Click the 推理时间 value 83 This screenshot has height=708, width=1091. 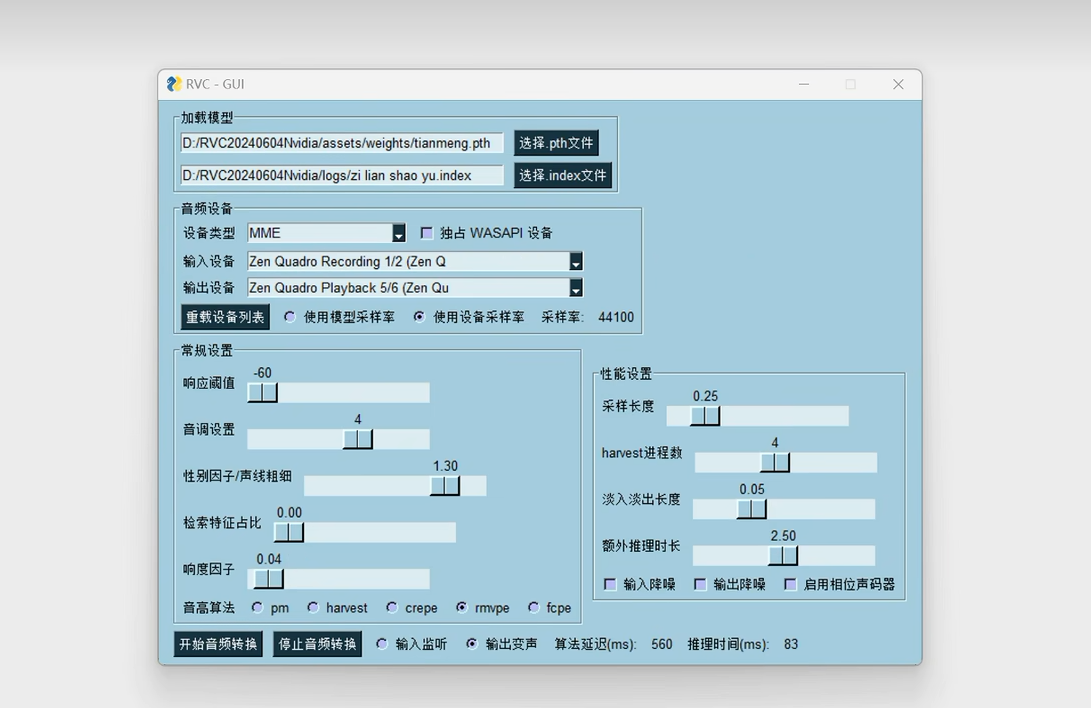click(790, 644)
